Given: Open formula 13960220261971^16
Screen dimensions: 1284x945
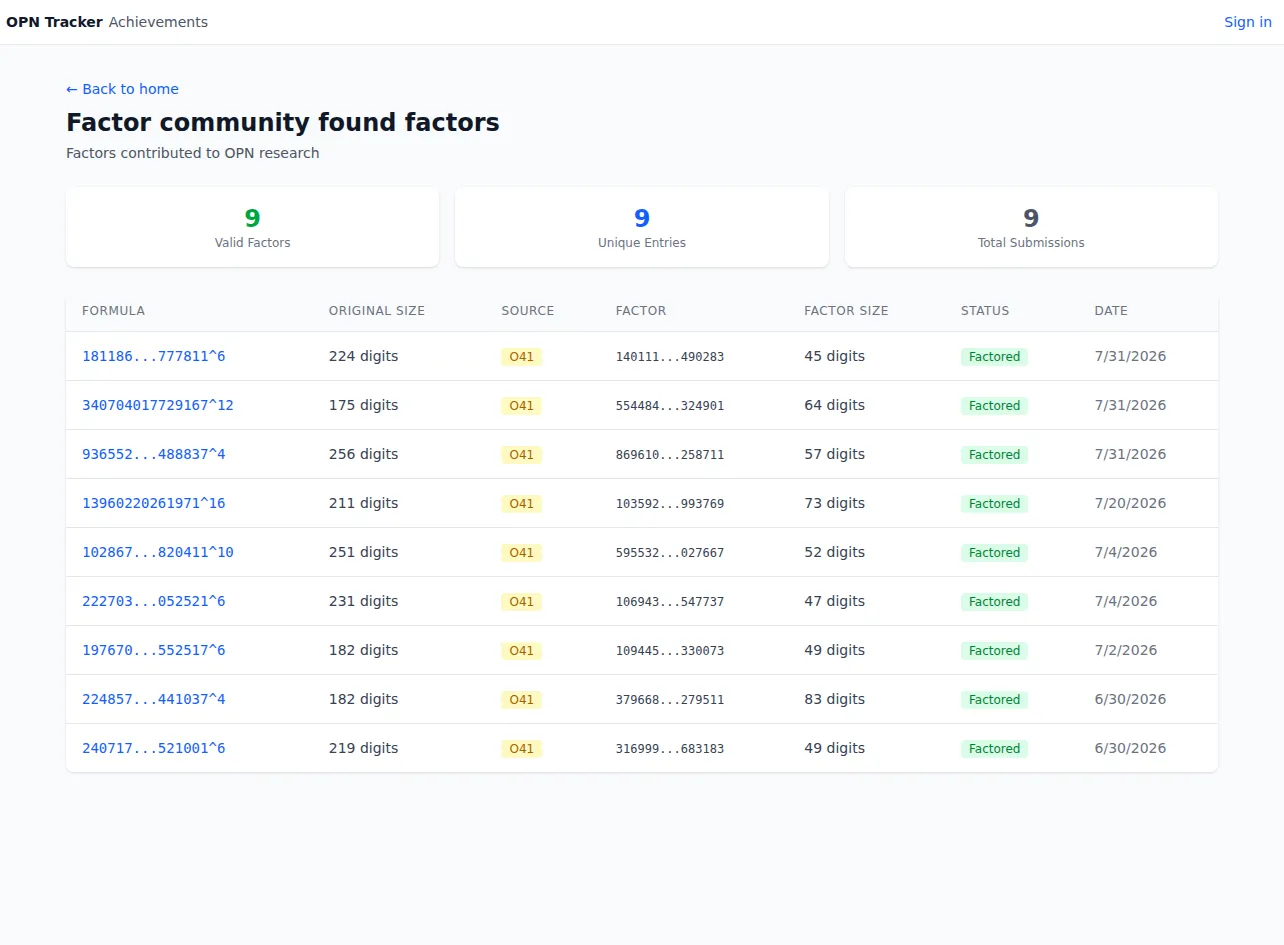Looking at the screenshot, I should click(x=154, y=503).
